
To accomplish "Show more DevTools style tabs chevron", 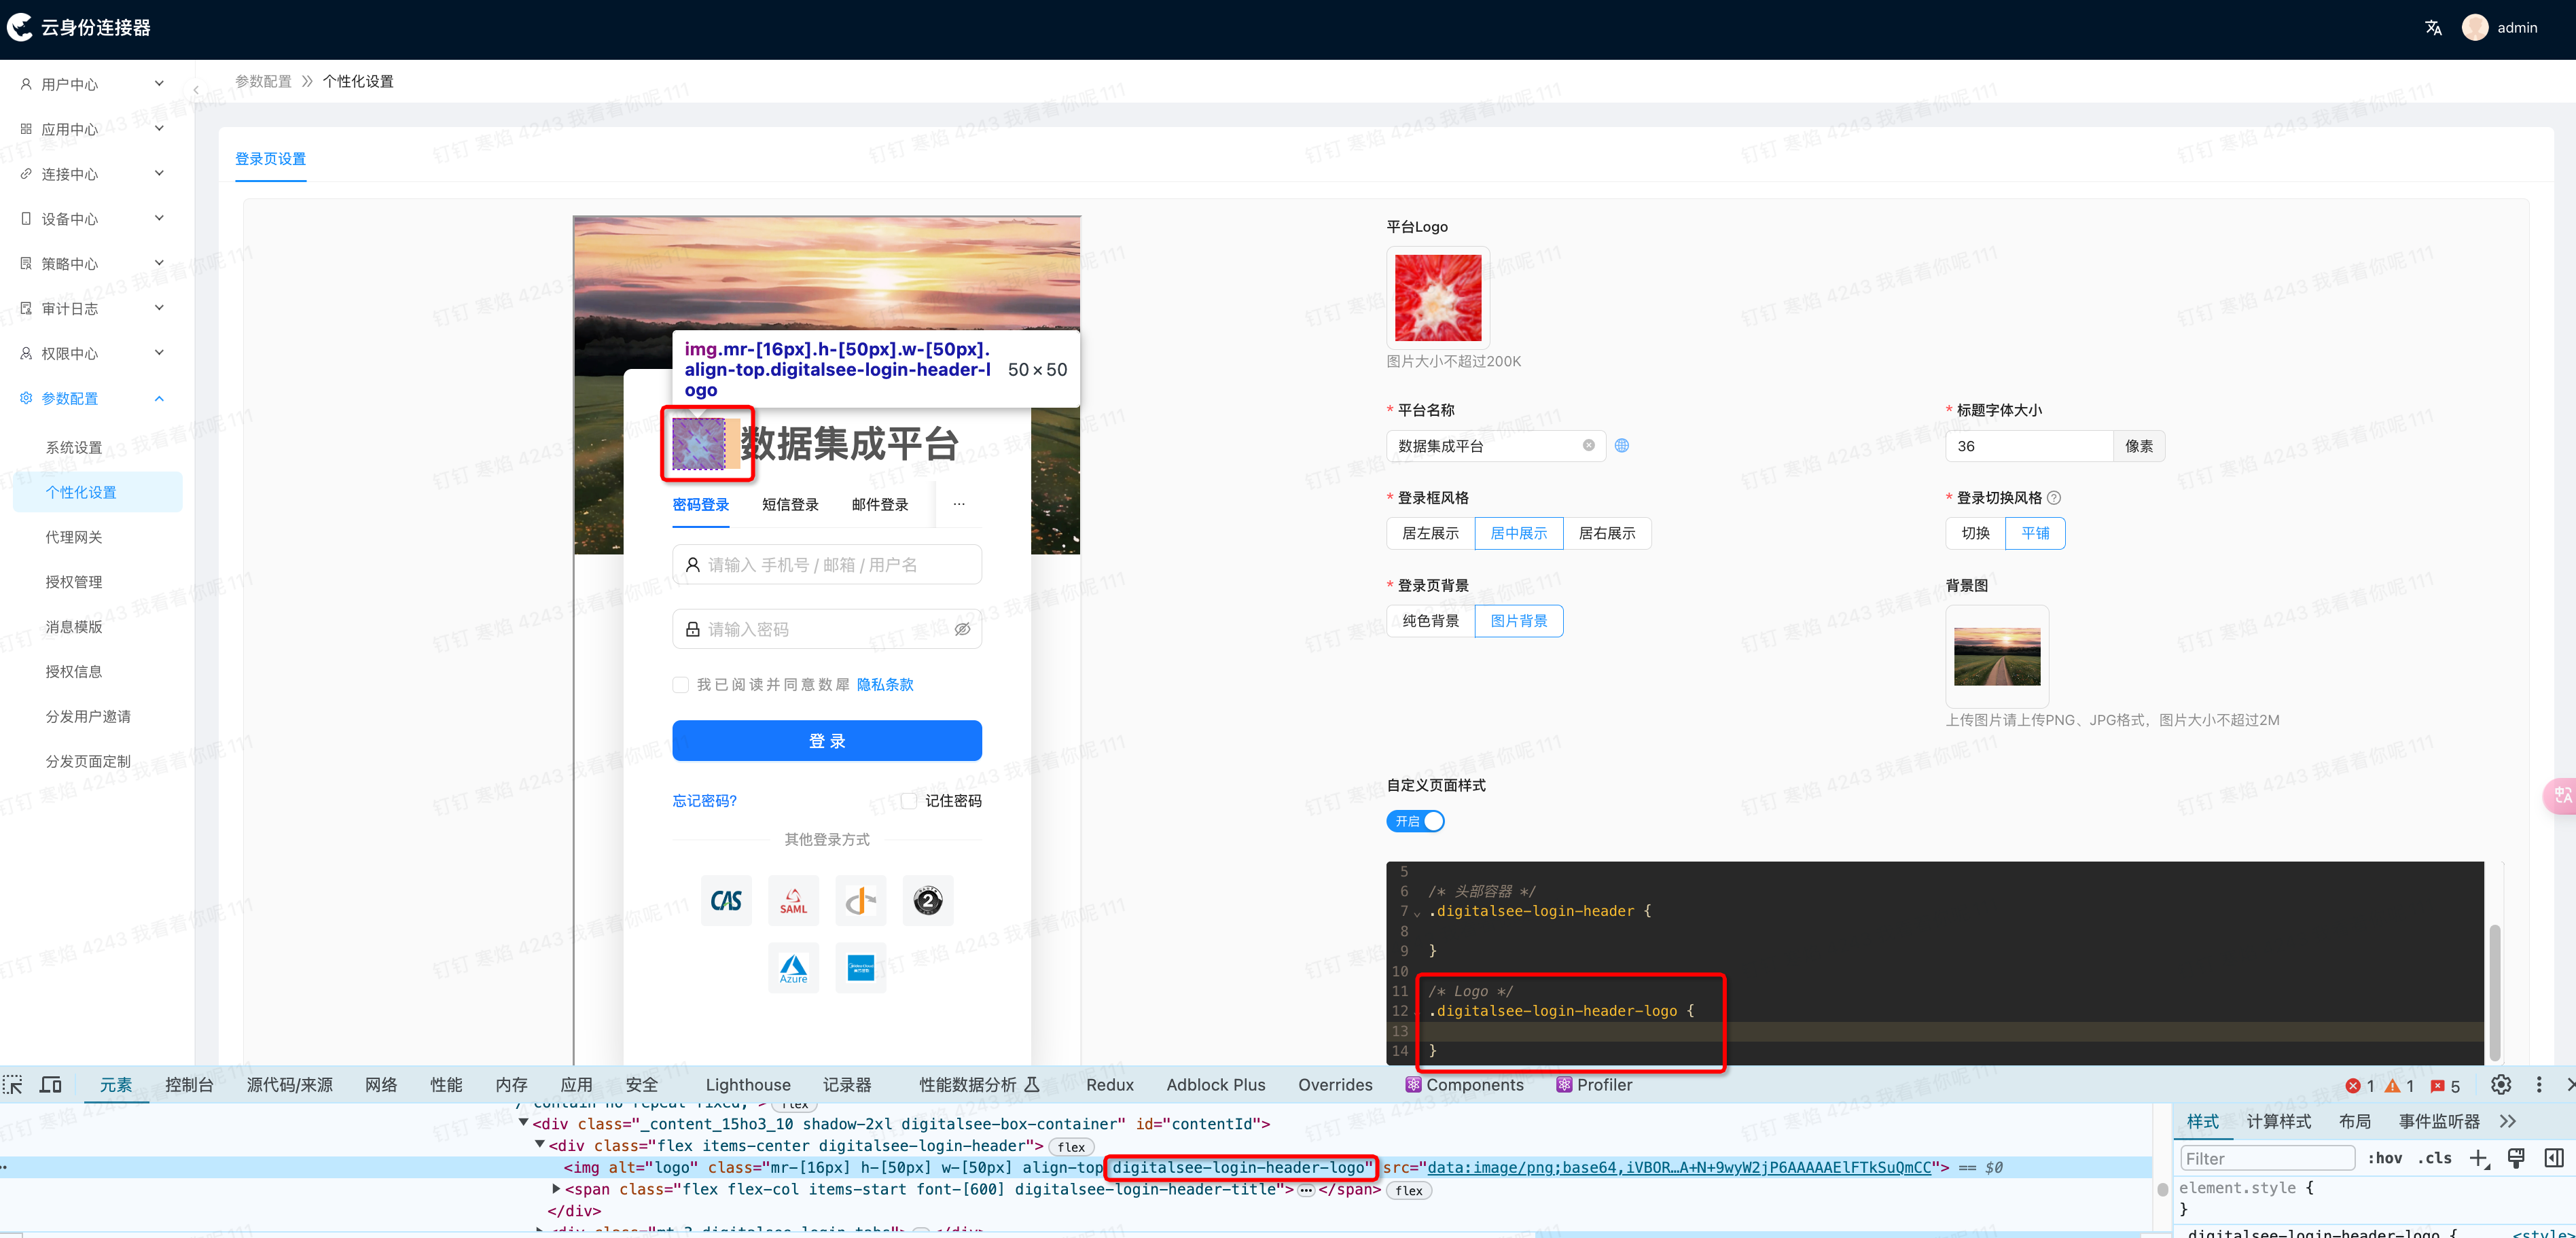I will coord(2507,1121).
